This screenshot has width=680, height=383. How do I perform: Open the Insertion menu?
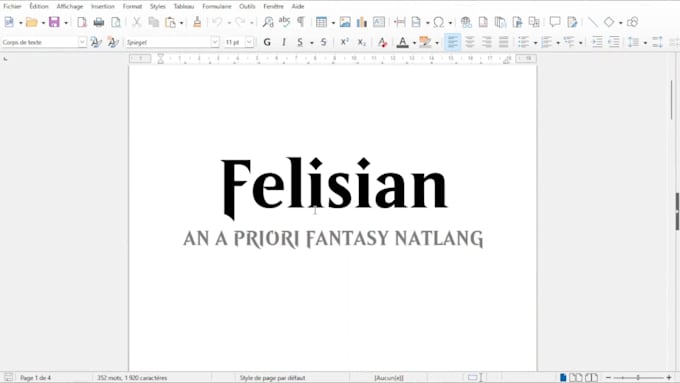coord(103,7)
